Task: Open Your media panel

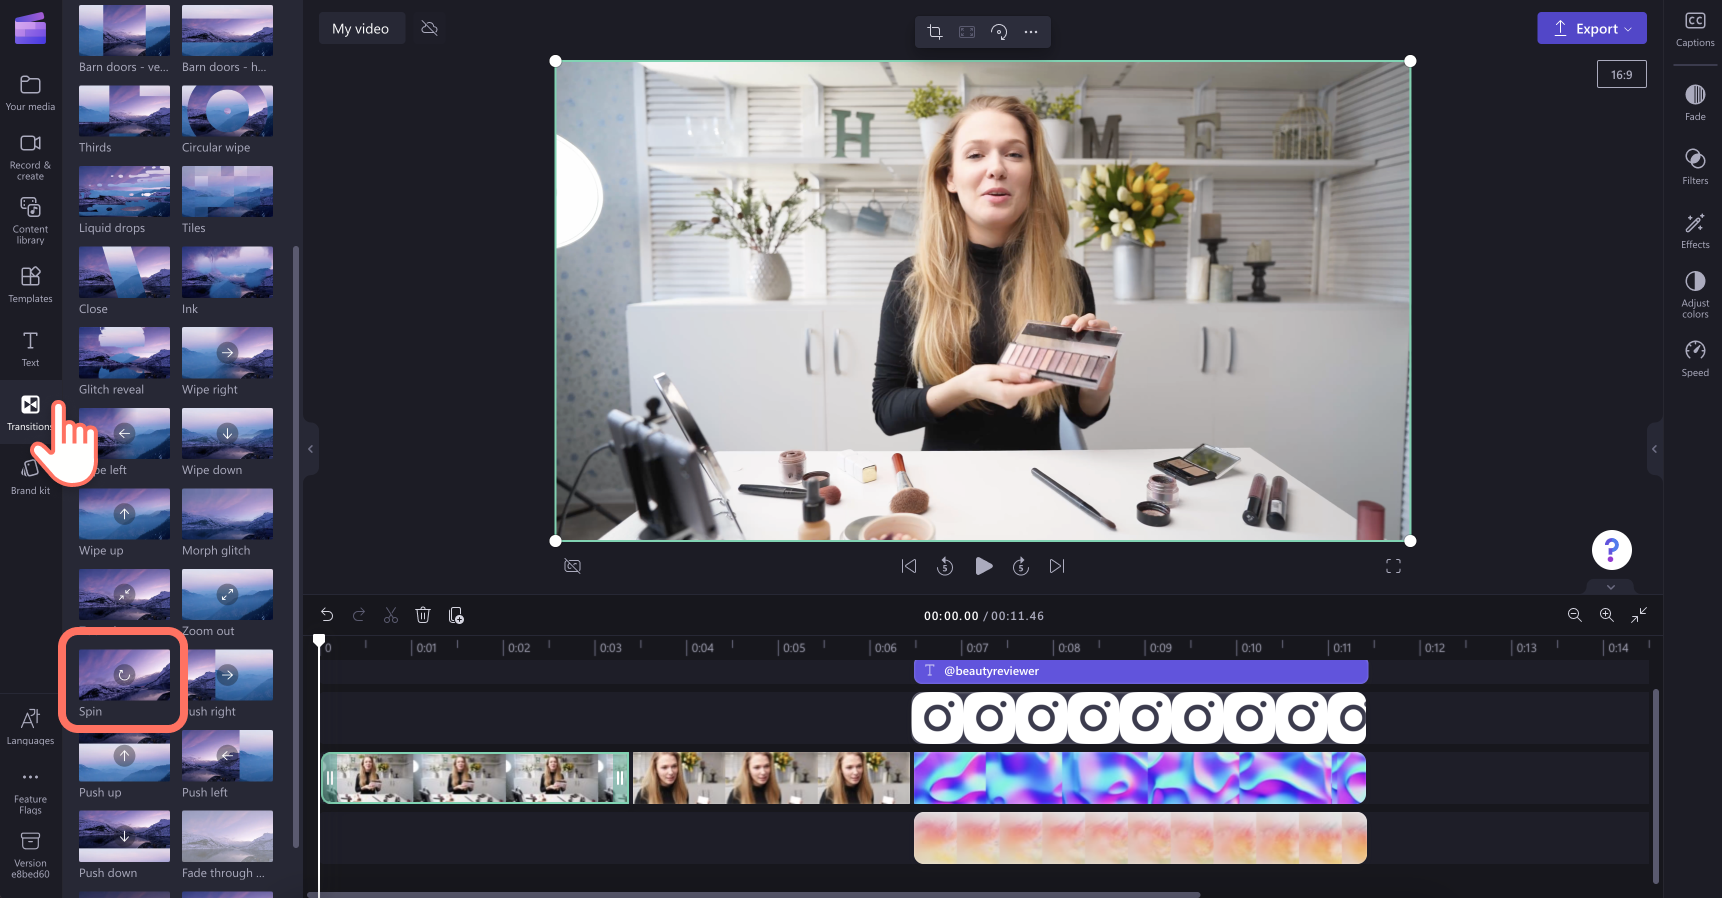Action: 30,92
